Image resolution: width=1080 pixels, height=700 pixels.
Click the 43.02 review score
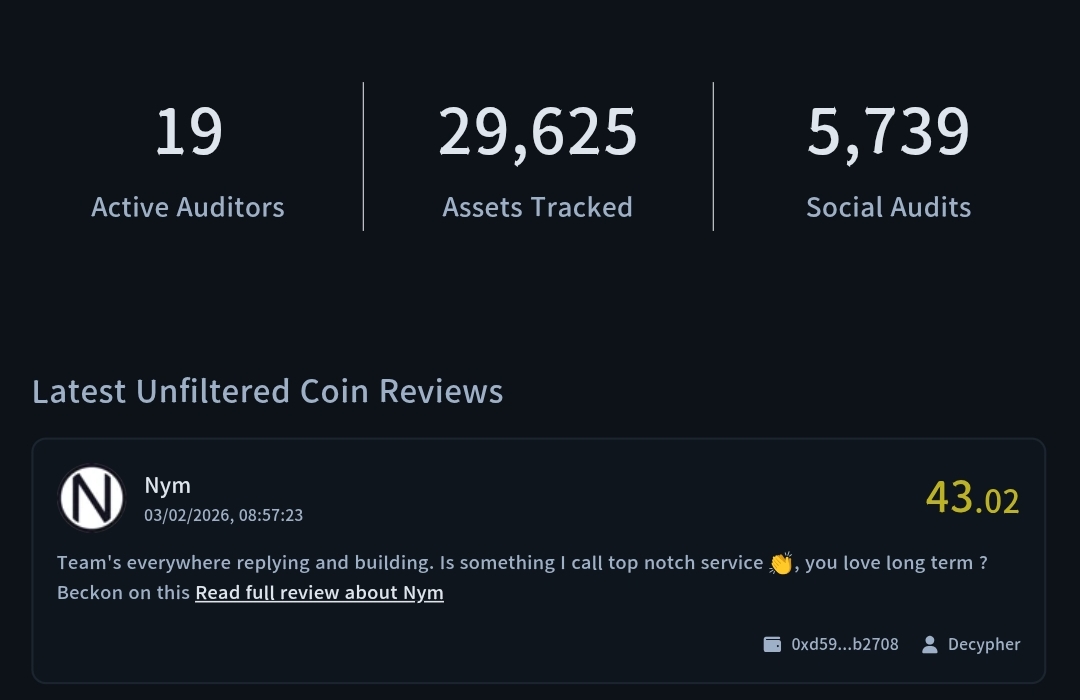[x=972, y=497]
